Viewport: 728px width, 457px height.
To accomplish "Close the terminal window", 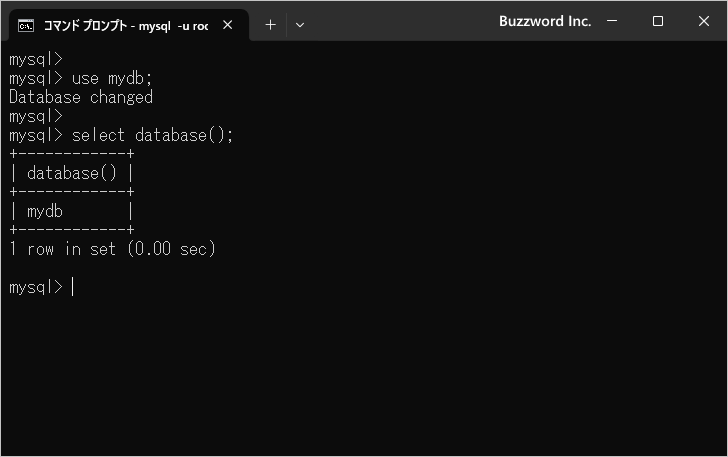I will [703, 21].
